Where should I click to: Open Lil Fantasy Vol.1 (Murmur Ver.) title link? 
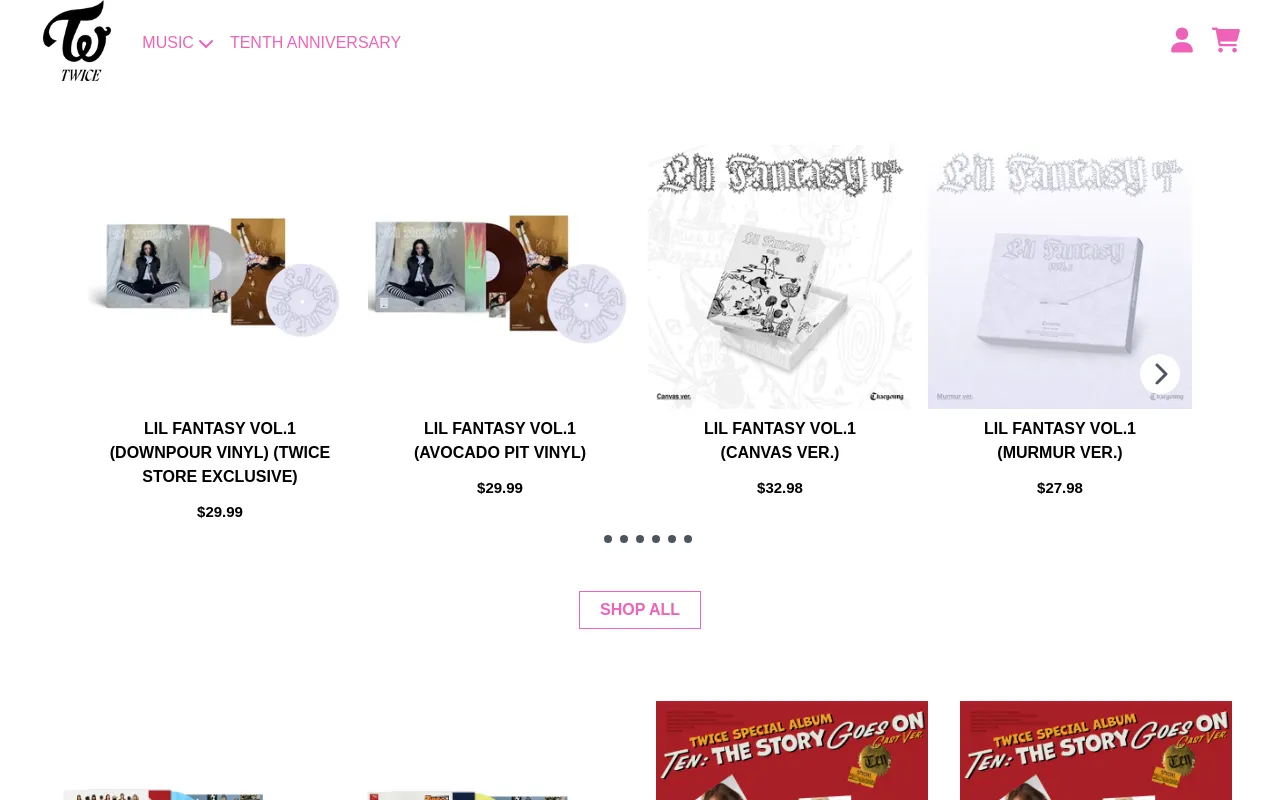point(1060,441)
